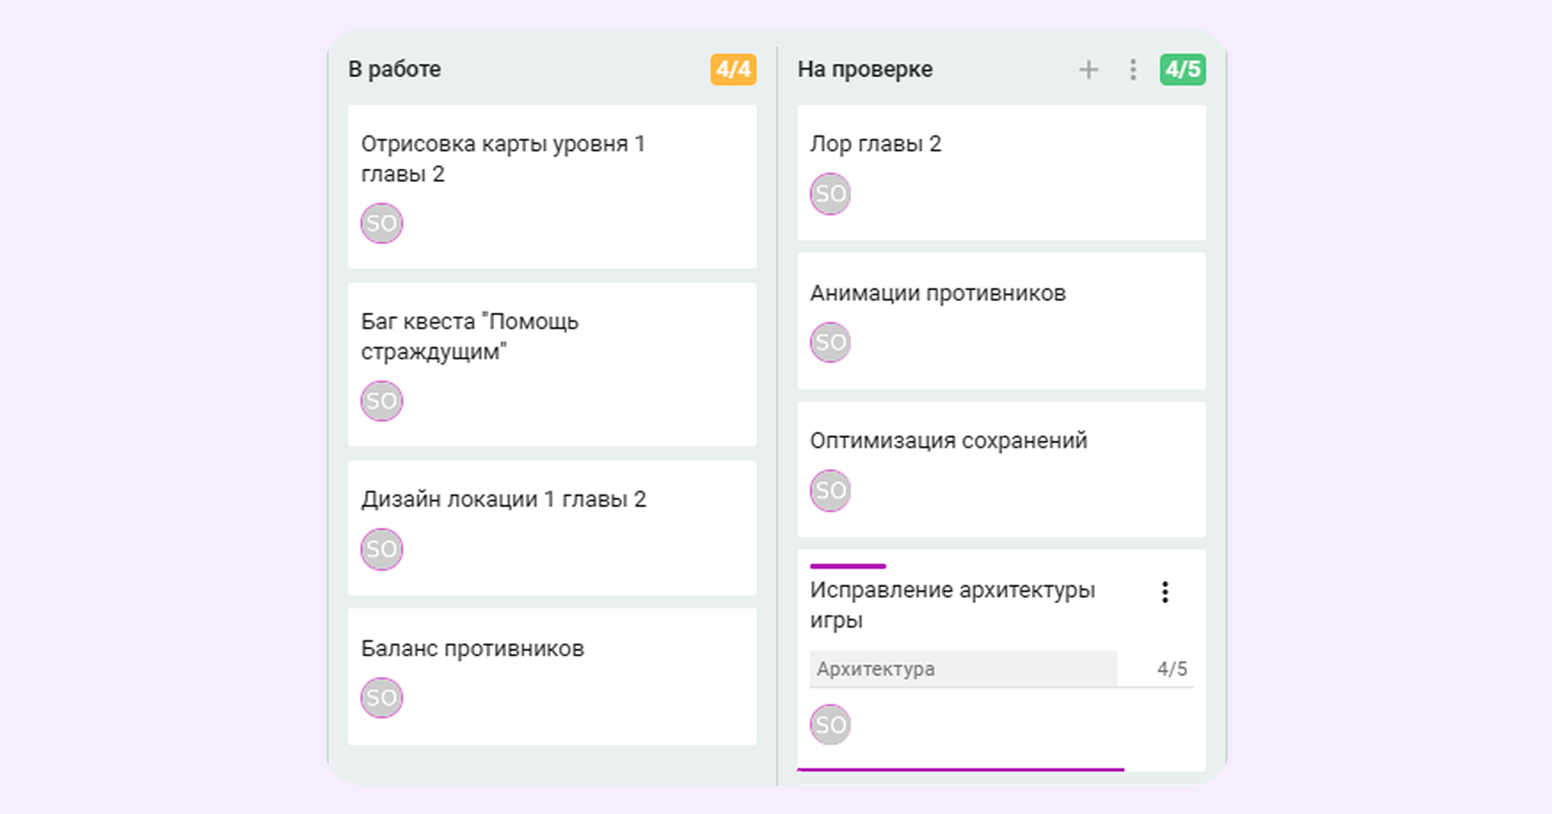
Task: Open card Баг квеста "Помощь страждущим"
Action: (x=552, y=365)
